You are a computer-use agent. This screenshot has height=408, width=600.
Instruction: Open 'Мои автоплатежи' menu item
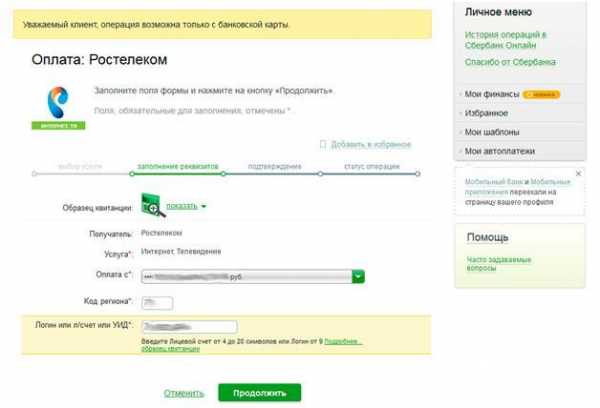[x=500, y=151]
